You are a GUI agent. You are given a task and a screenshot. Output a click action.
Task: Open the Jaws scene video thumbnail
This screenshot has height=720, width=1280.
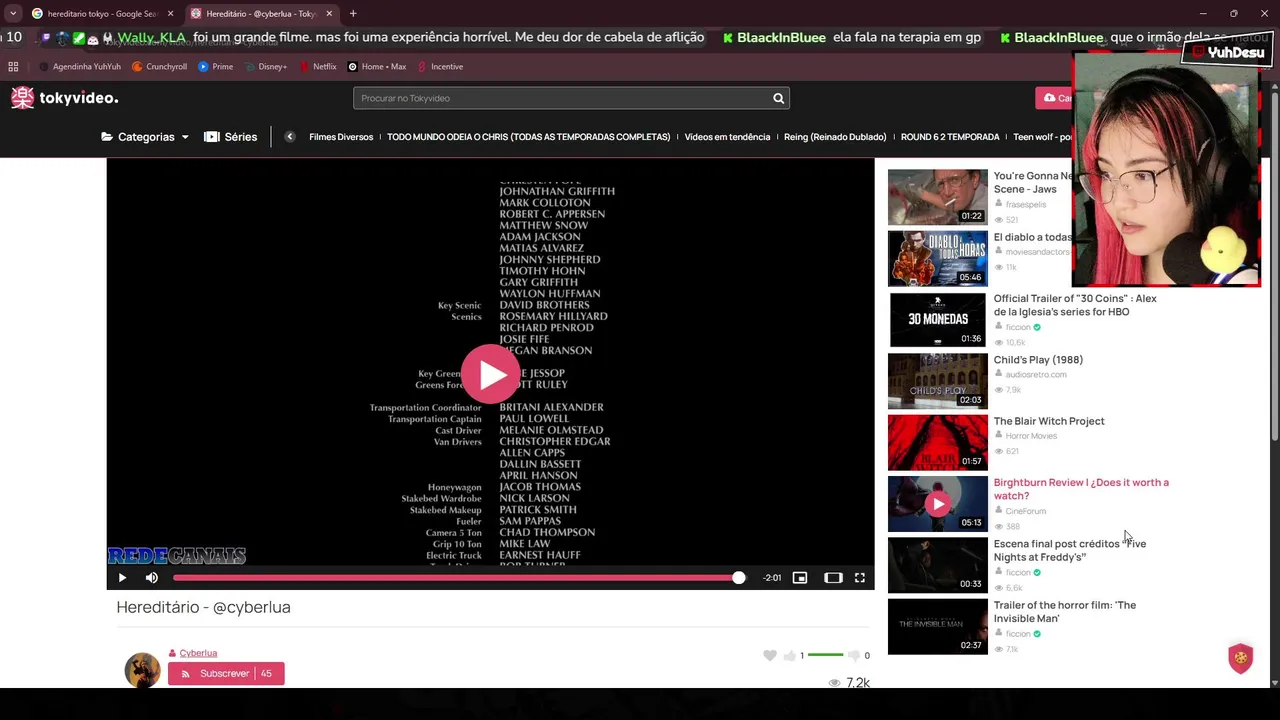coord(937,197)
